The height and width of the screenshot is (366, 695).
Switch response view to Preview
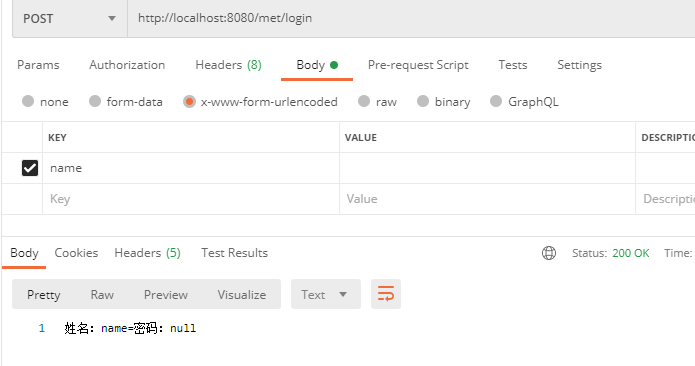(166, 295)
